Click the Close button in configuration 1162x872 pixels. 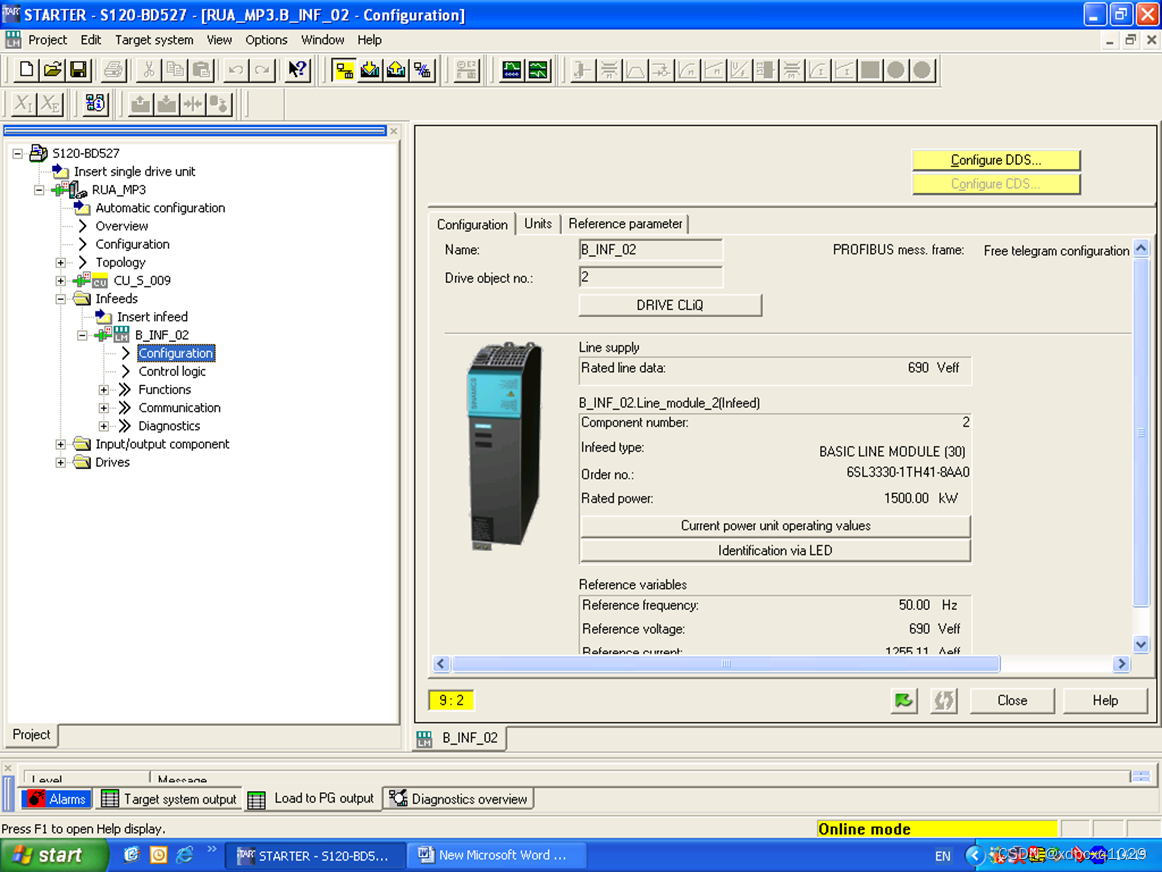(1012, 700)
